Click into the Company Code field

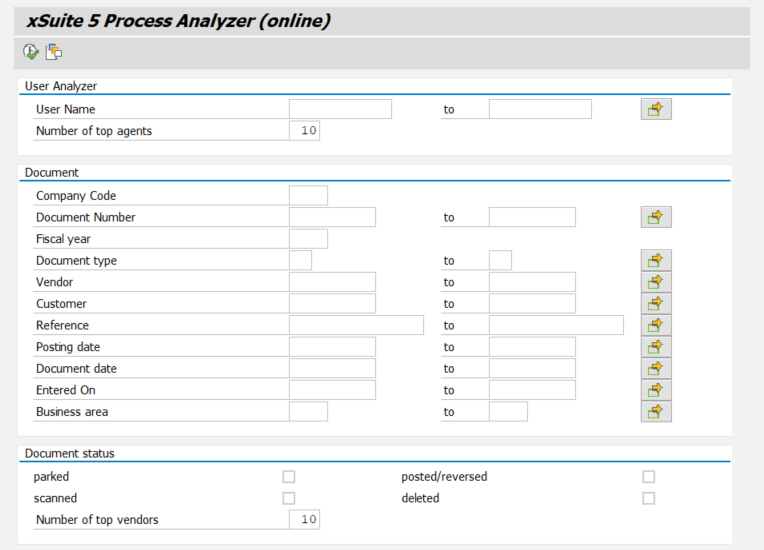pyautogui.click(x=308, y=195)
